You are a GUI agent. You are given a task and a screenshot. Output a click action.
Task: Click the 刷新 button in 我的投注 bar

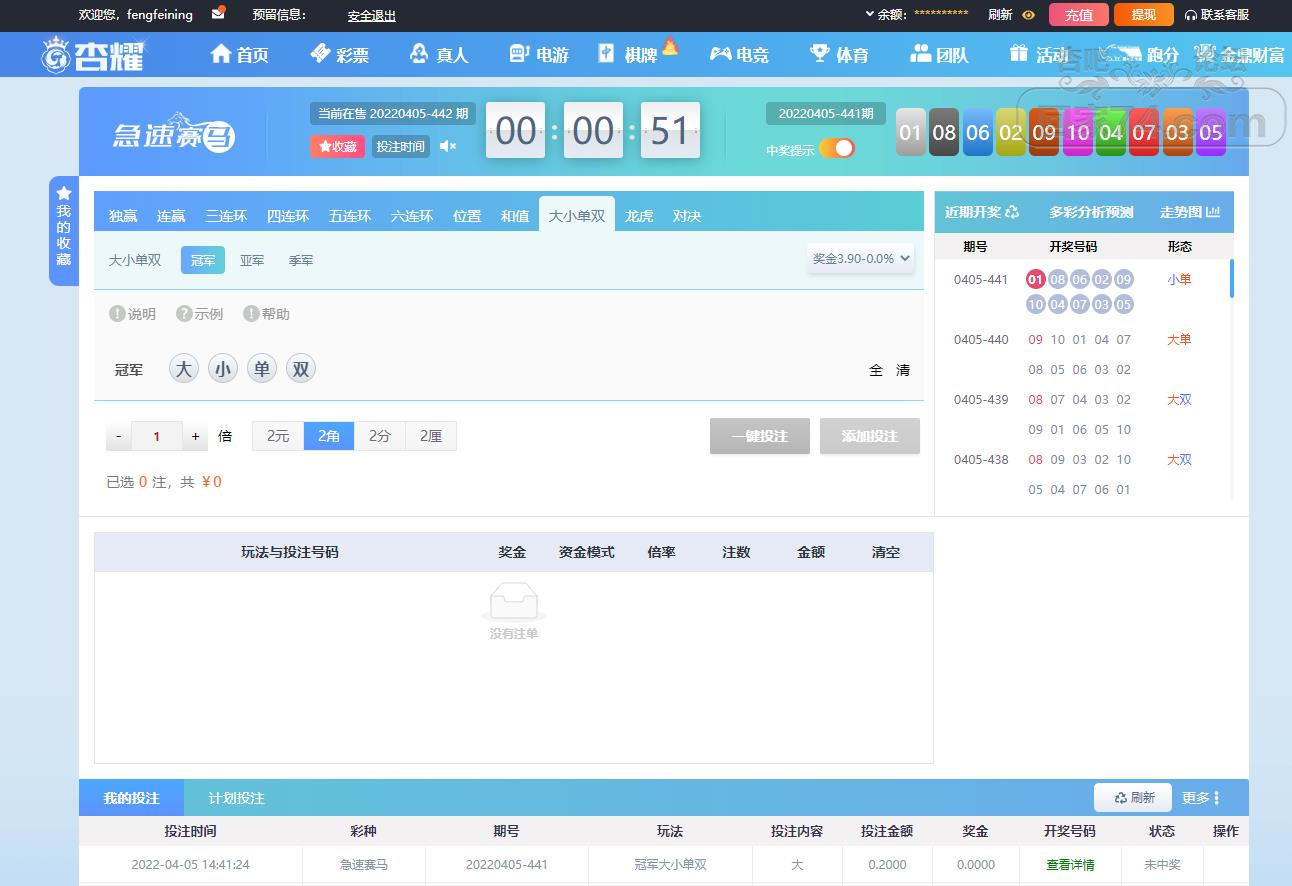[x=1133, y=798]
